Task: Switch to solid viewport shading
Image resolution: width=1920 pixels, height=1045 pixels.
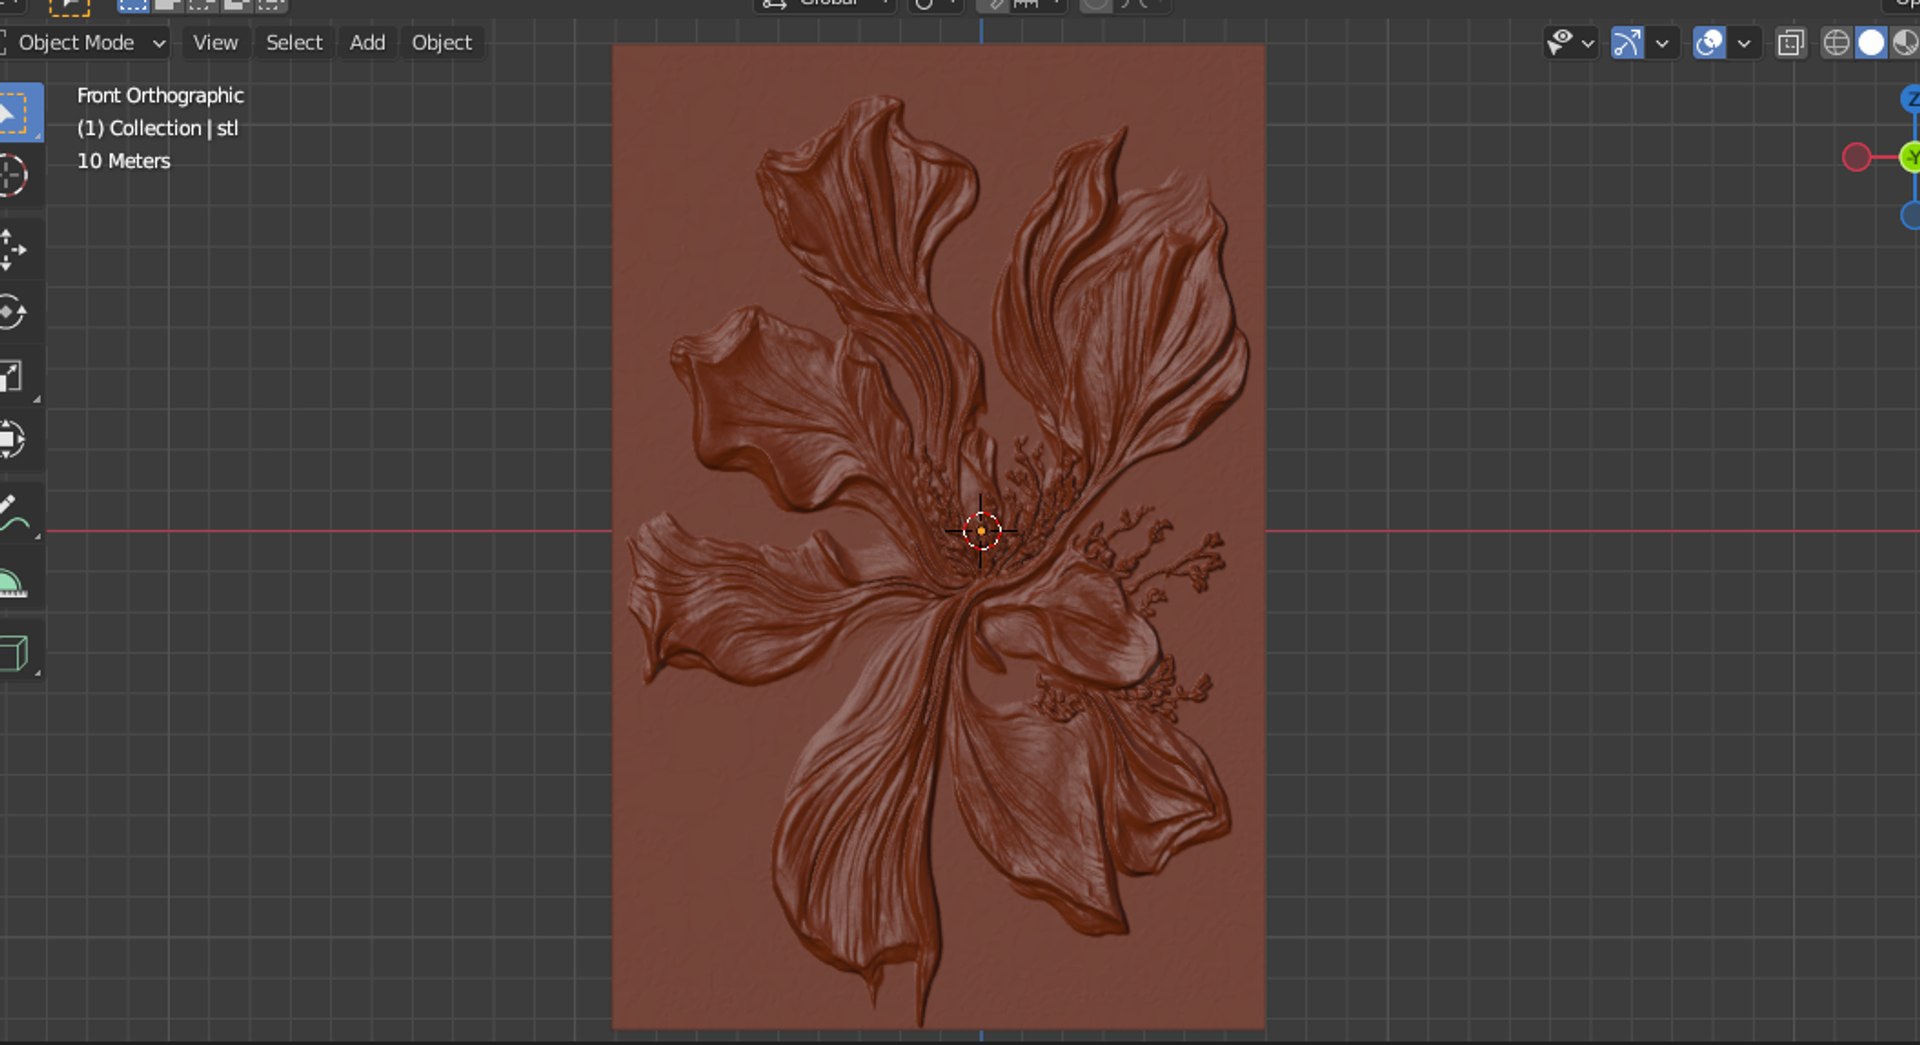Action: tap(1870, 43)
